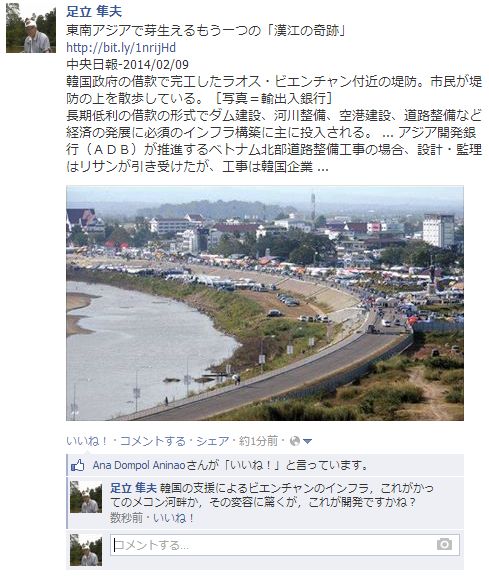Open the 足立 隼夫 name link at top
The image size is (489, 581).
pyautogui.click(x=94, y=12)
